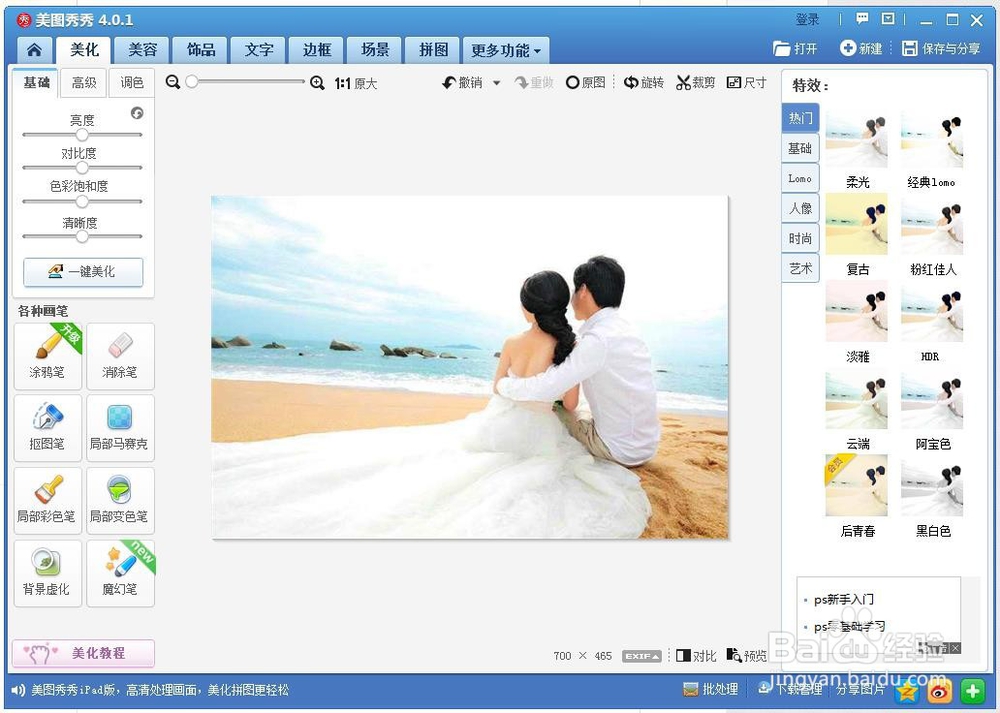
Task: Select the 背景虚化 blur tool
Action: [48, 573]
